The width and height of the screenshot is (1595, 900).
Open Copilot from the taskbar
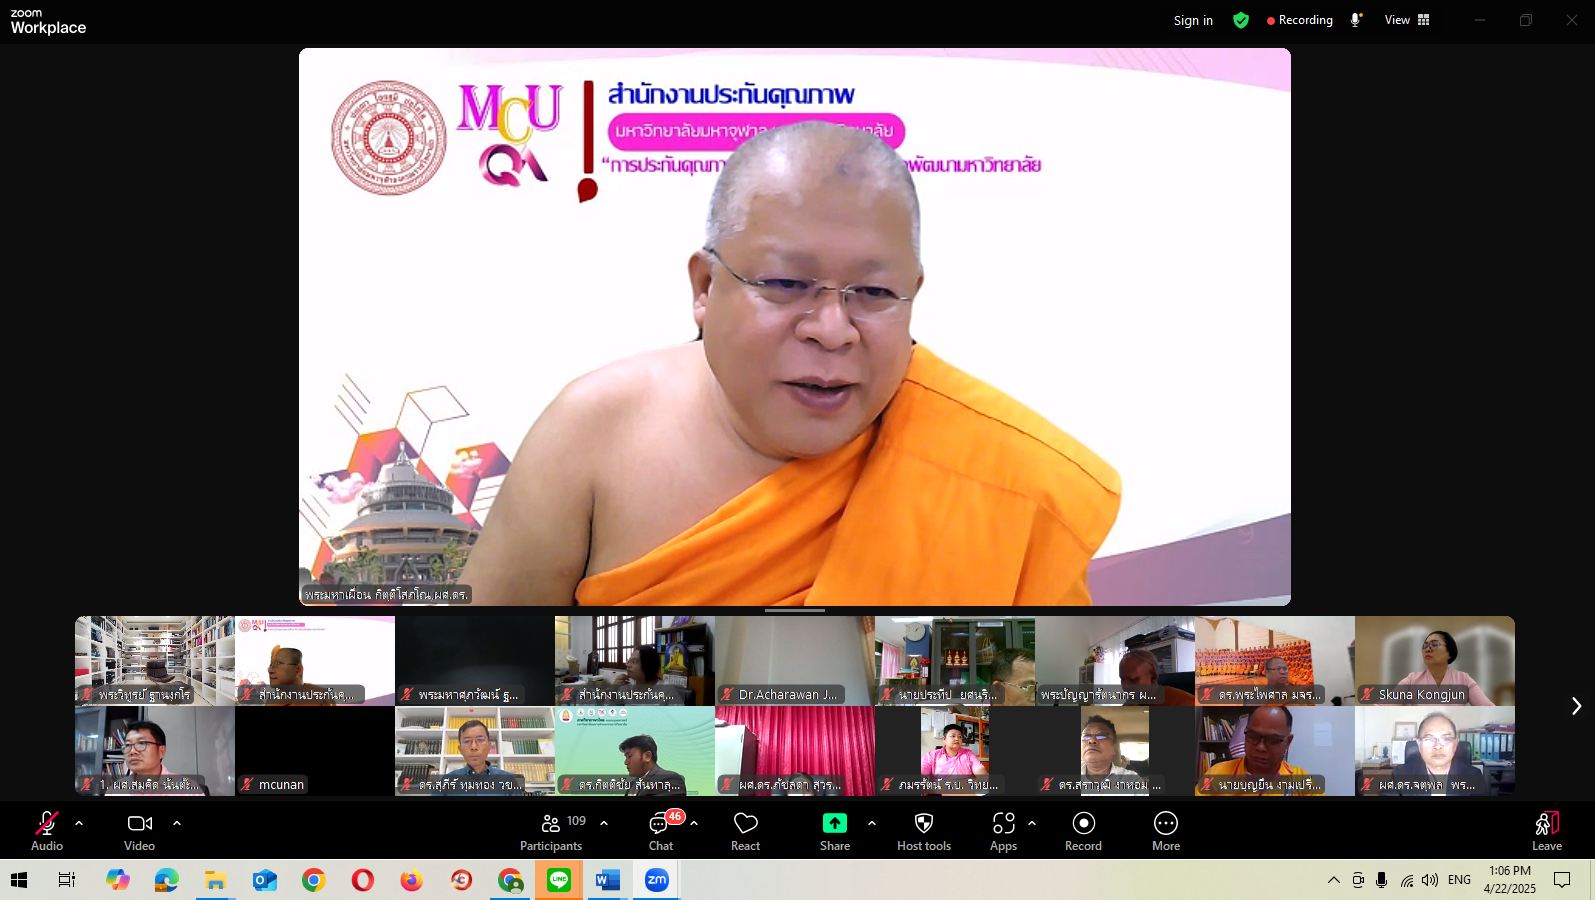118,880
